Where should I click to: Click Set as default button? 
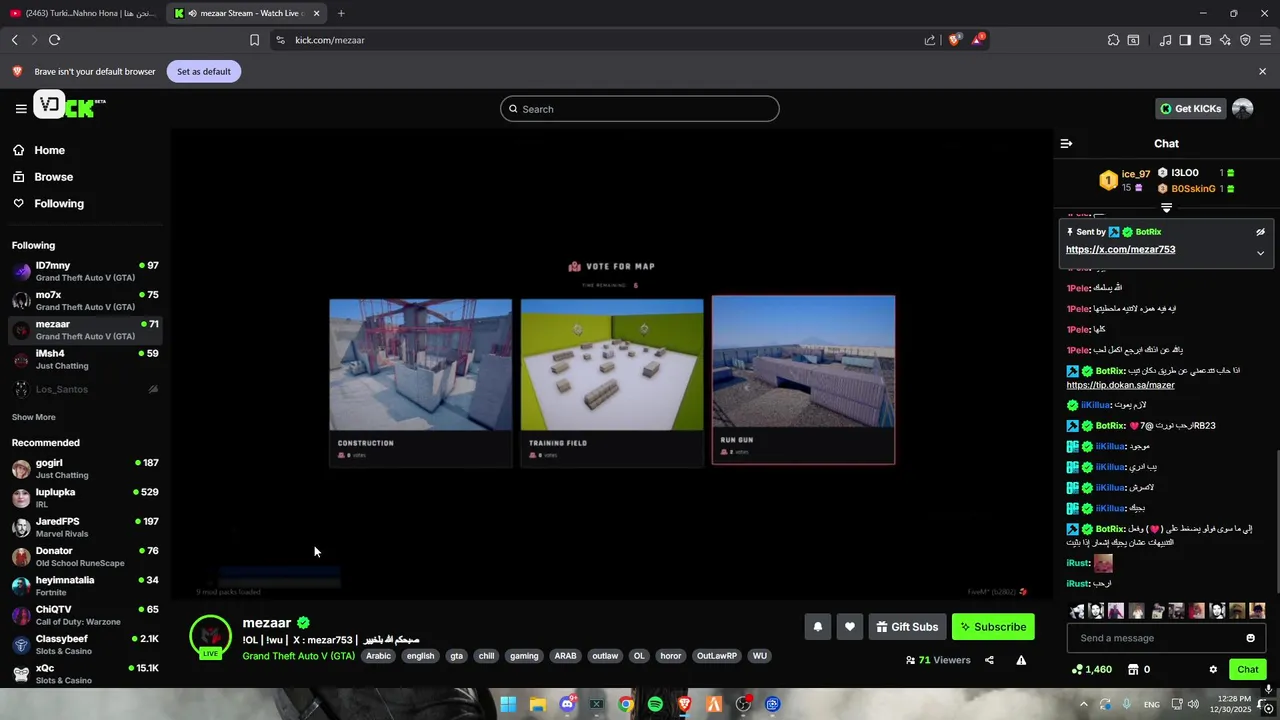coord(204,71)
